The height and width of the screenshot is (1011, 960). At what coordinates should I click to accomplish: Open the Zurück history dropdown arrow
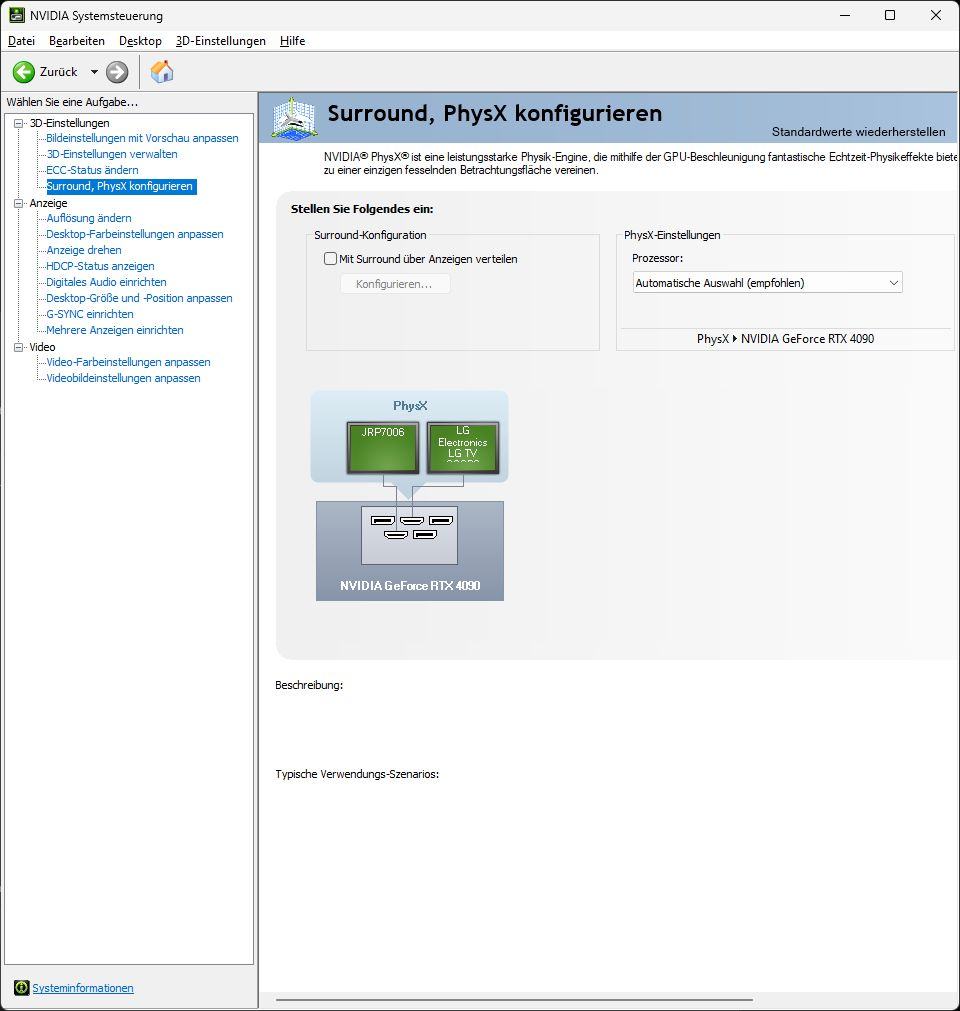[x=94, y=72]
